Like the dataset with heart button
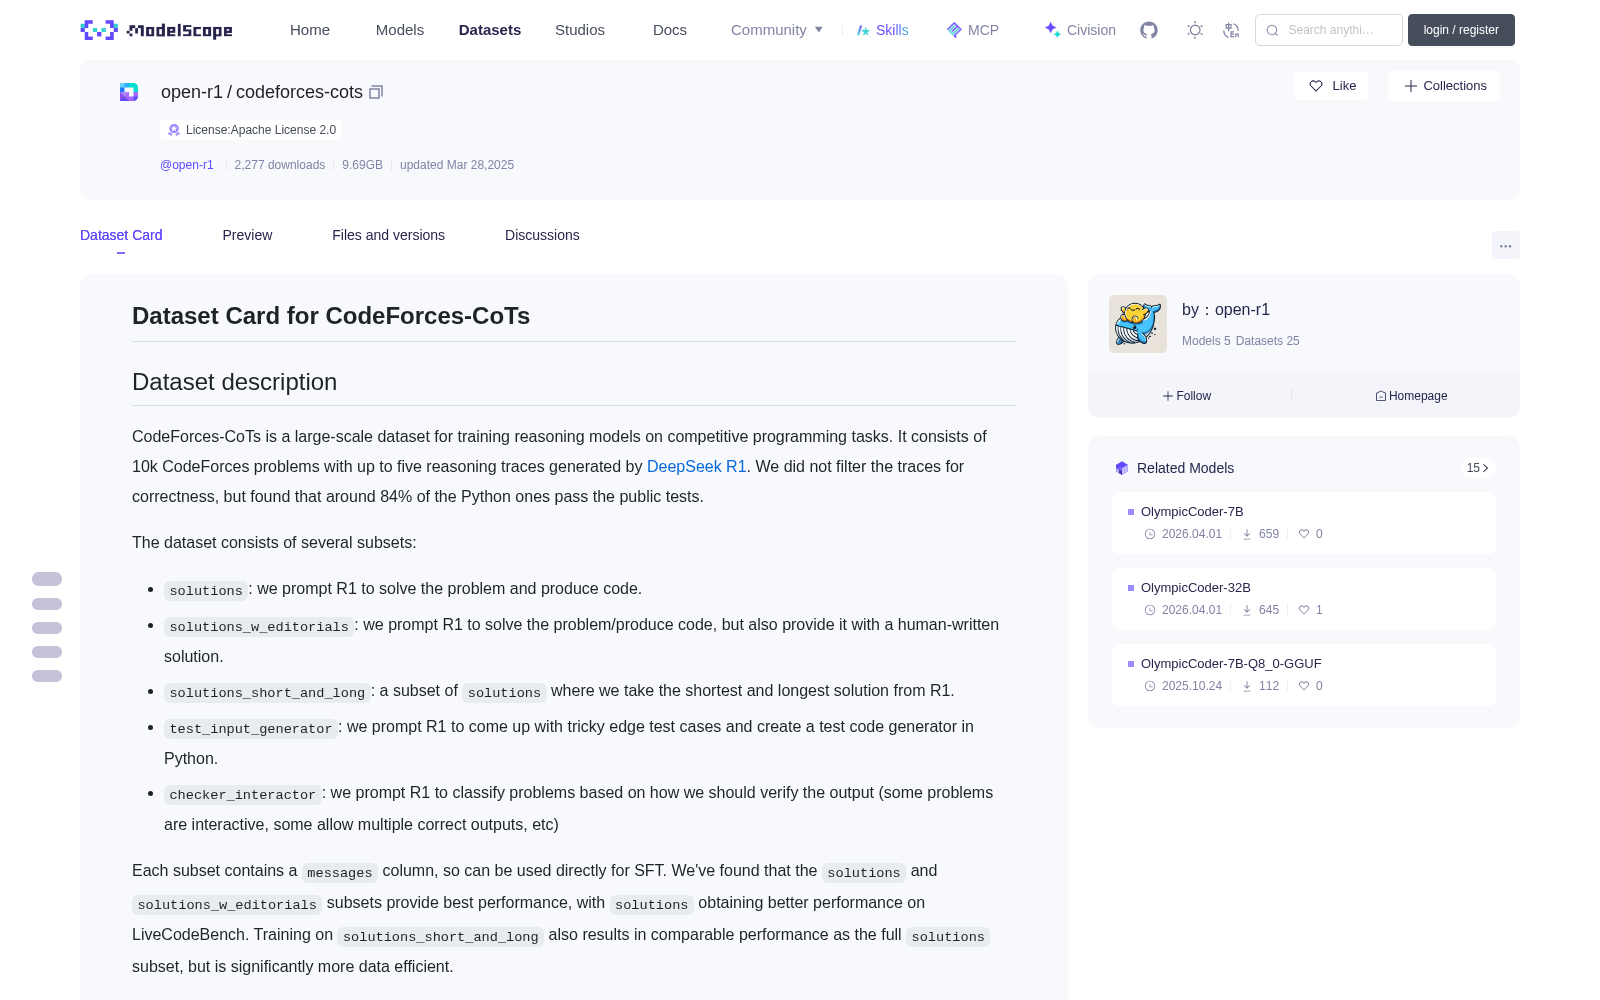The image size is (1600, 1000). click(1331, 86)
